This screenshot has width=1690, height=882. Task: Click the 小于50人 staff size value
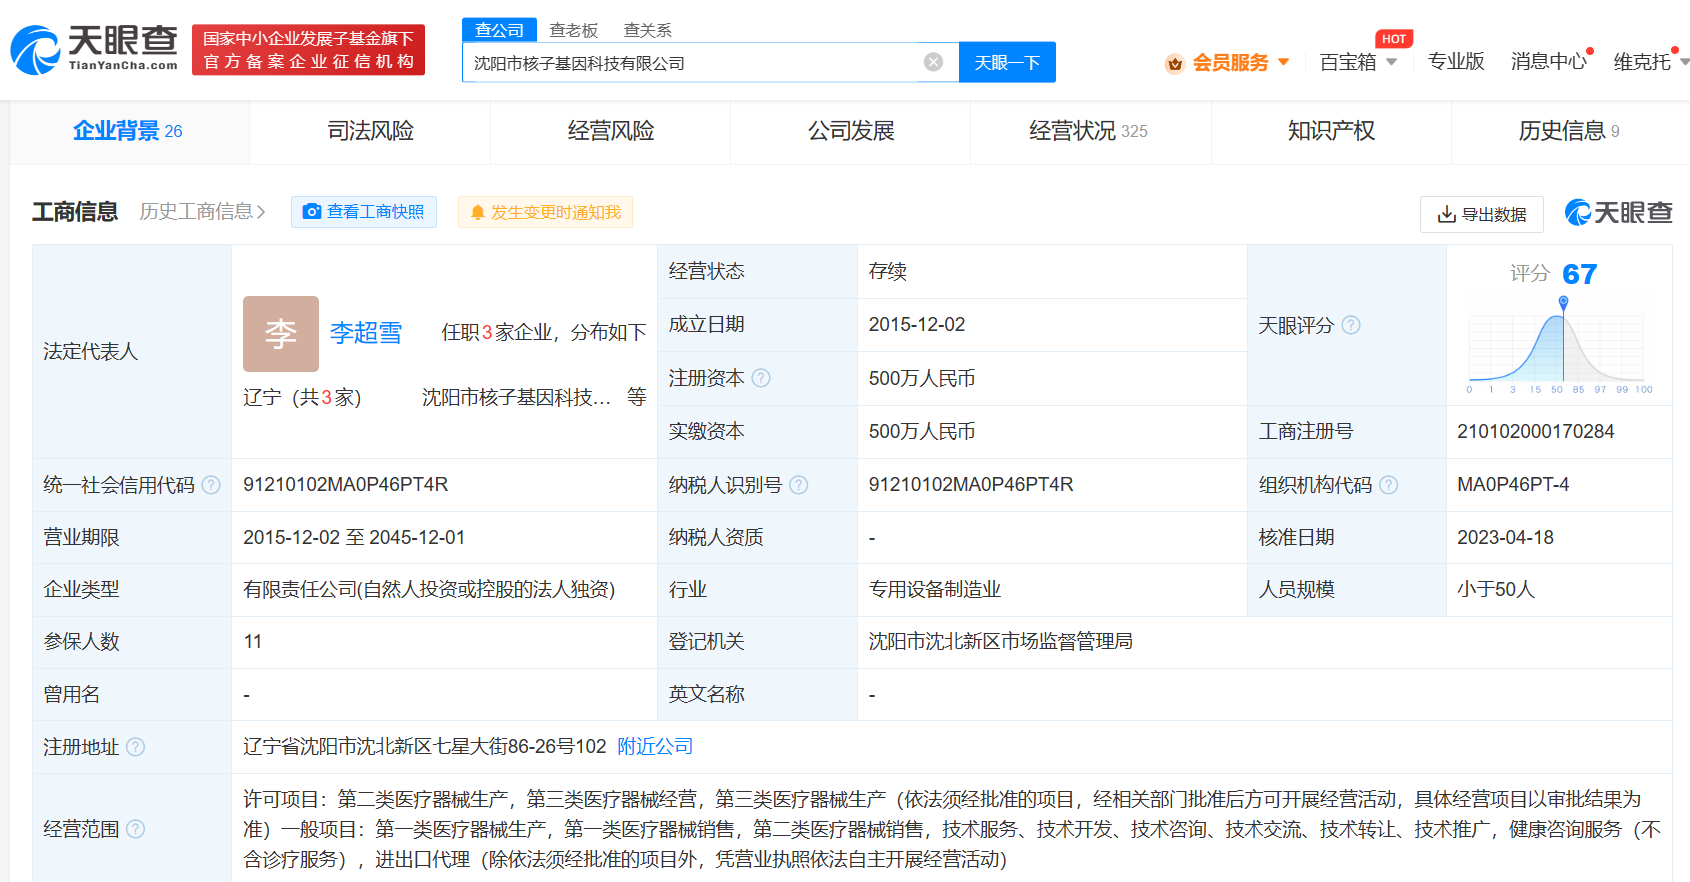(x=1496, y=590)
